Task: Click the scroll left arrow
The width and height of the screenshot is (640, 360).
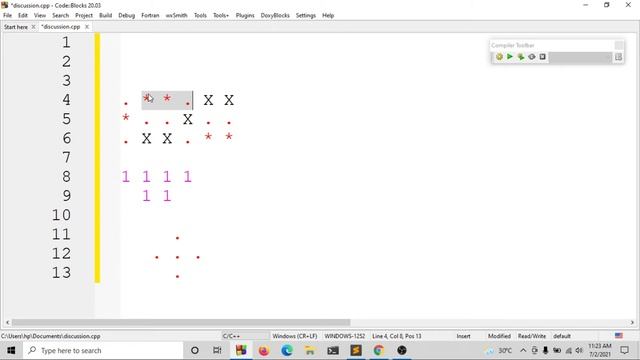Action: tap(7, 322)
